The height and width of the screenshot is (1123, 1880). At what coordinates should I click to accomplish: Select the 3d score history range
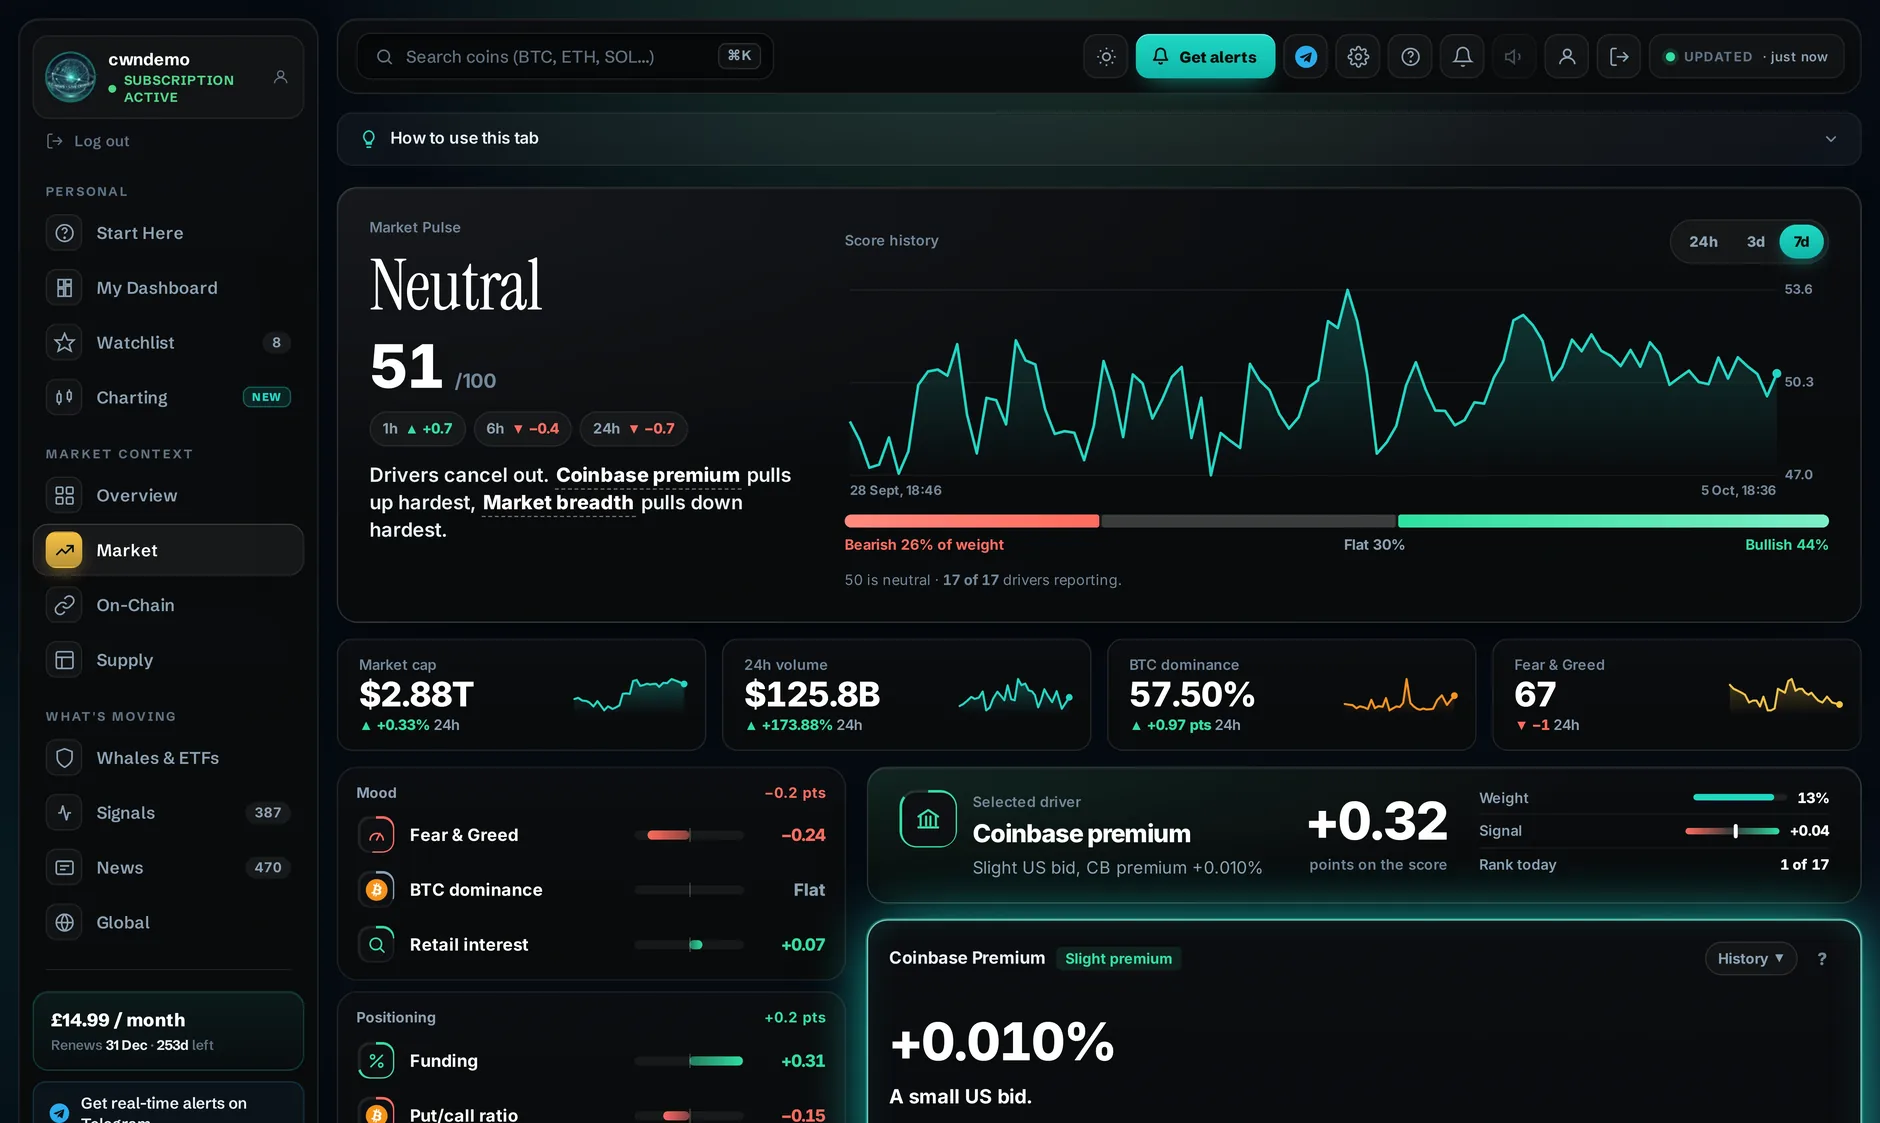1755,242
